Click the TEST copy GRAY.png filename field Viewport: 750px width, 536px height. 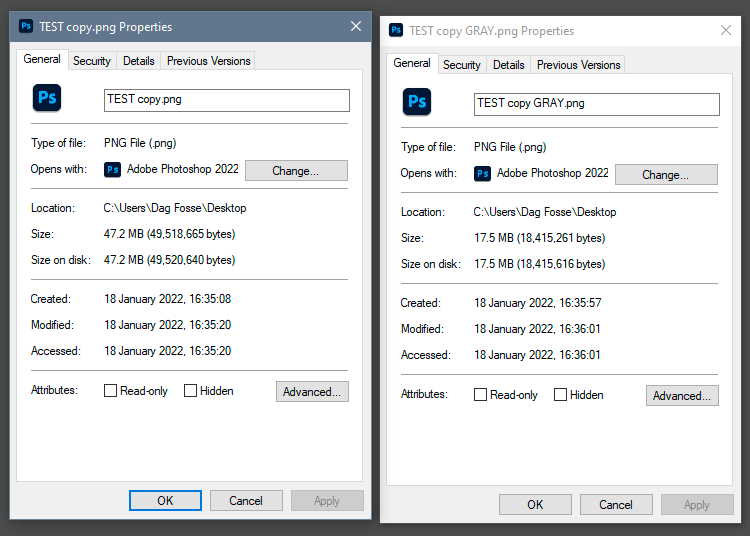point(597,104)
